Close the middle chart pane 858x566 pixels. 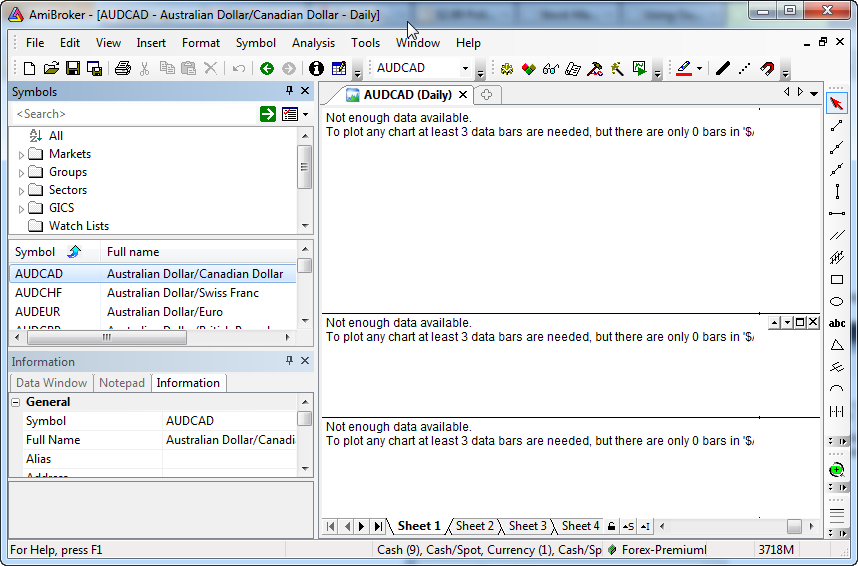tap(813, 322)
